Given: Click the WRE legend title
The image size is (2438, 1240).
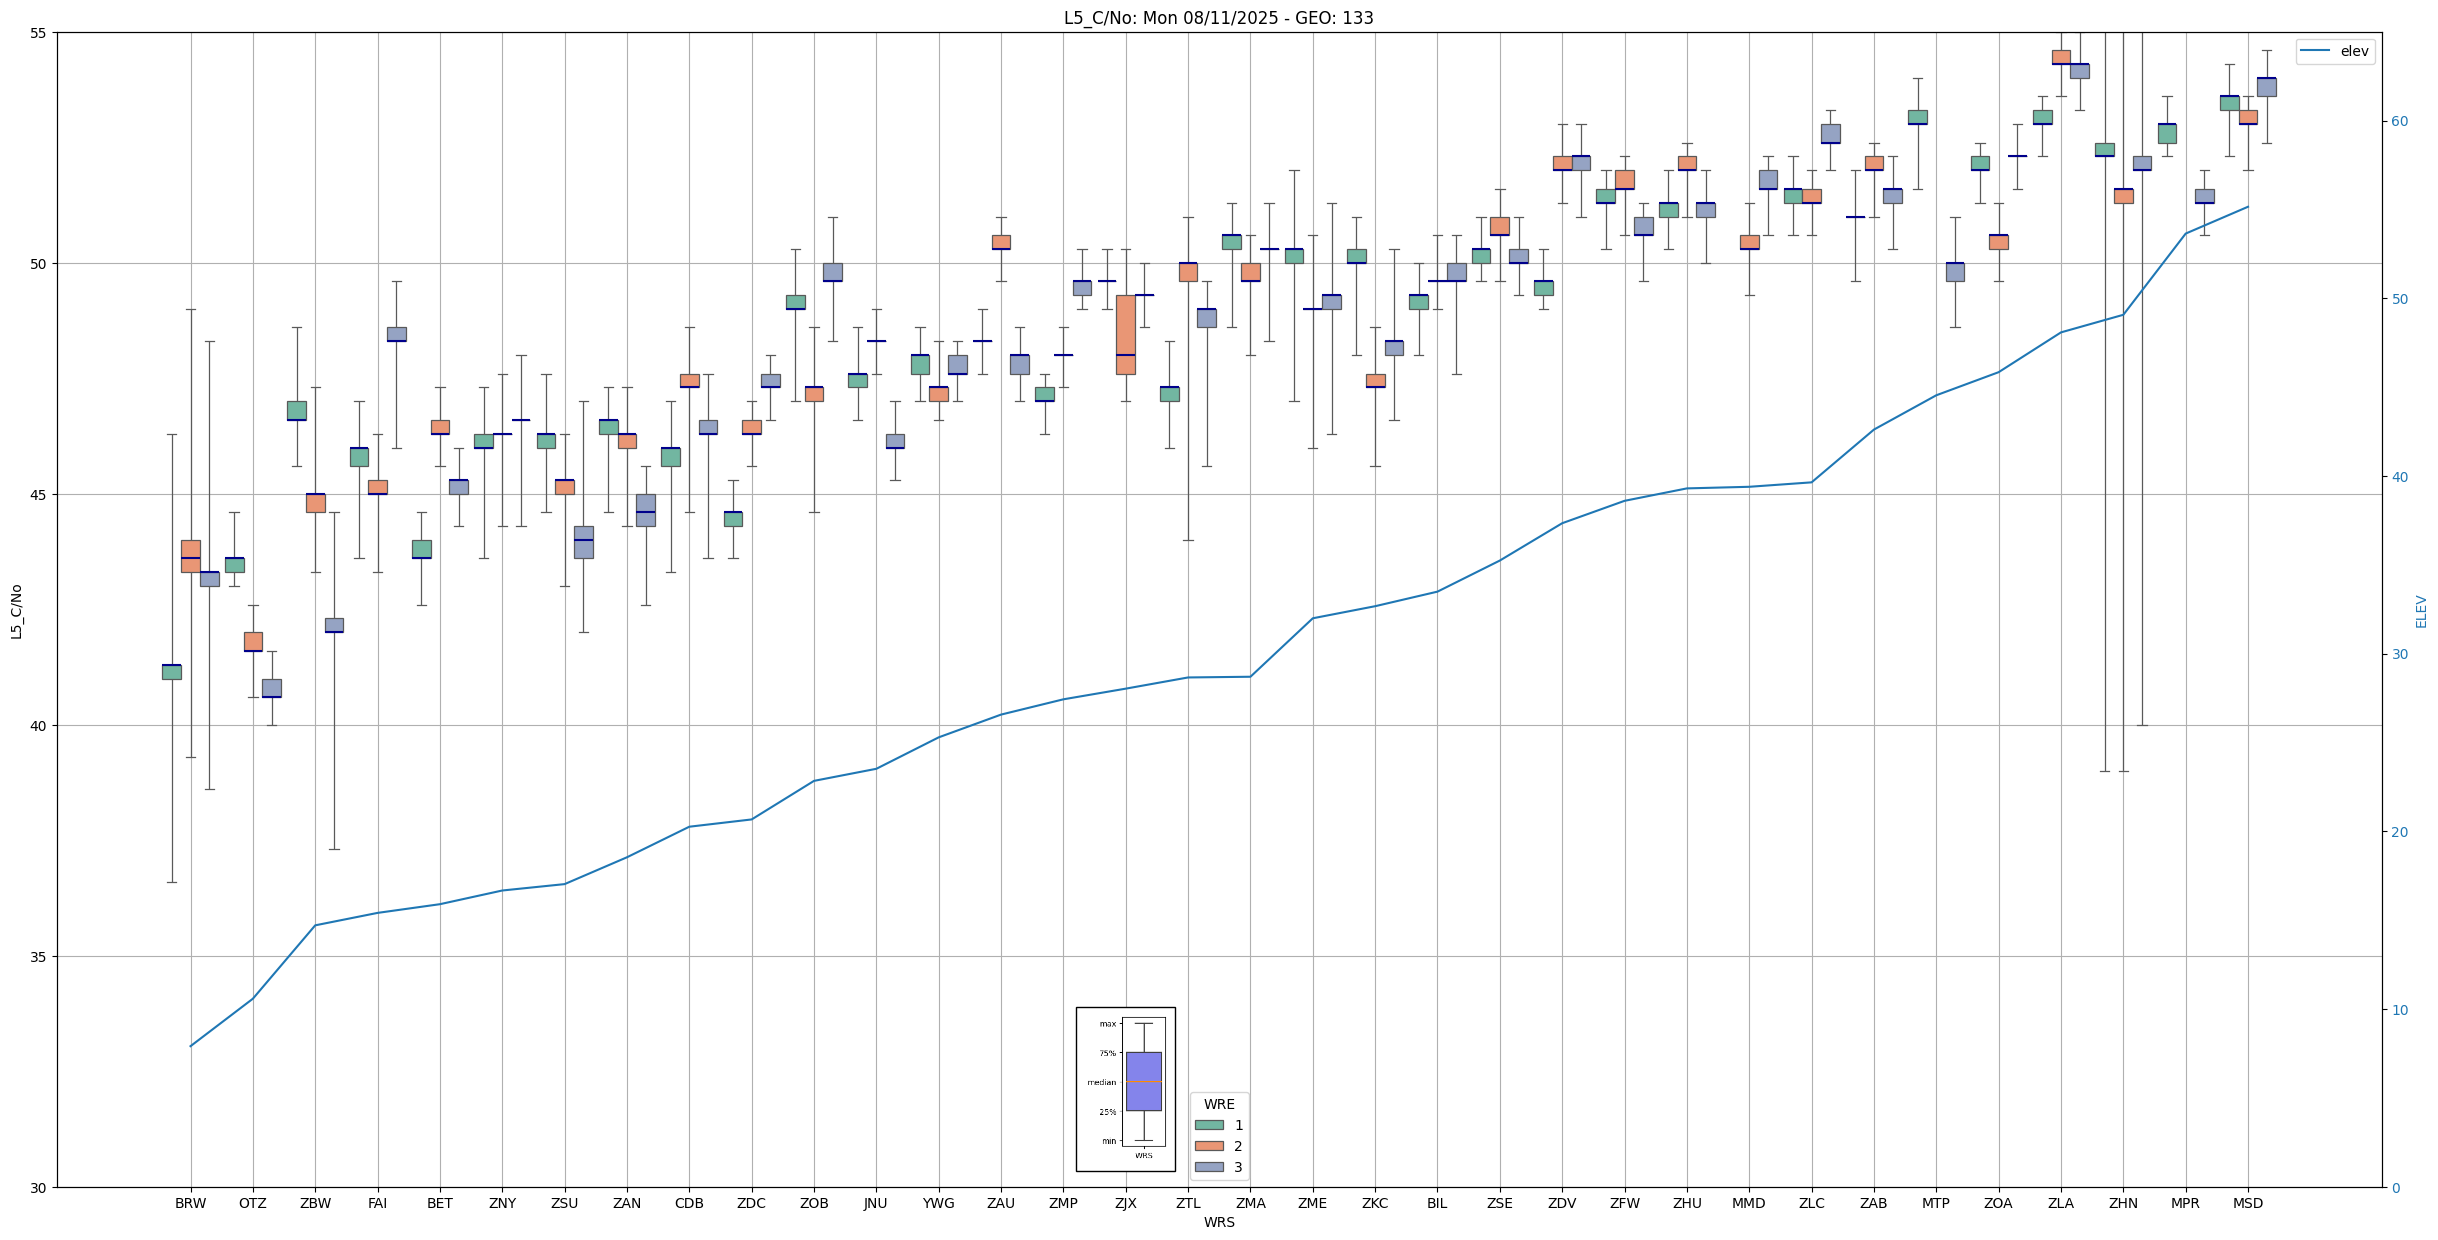Looking at the screenshot, I should point(1219,1104).
